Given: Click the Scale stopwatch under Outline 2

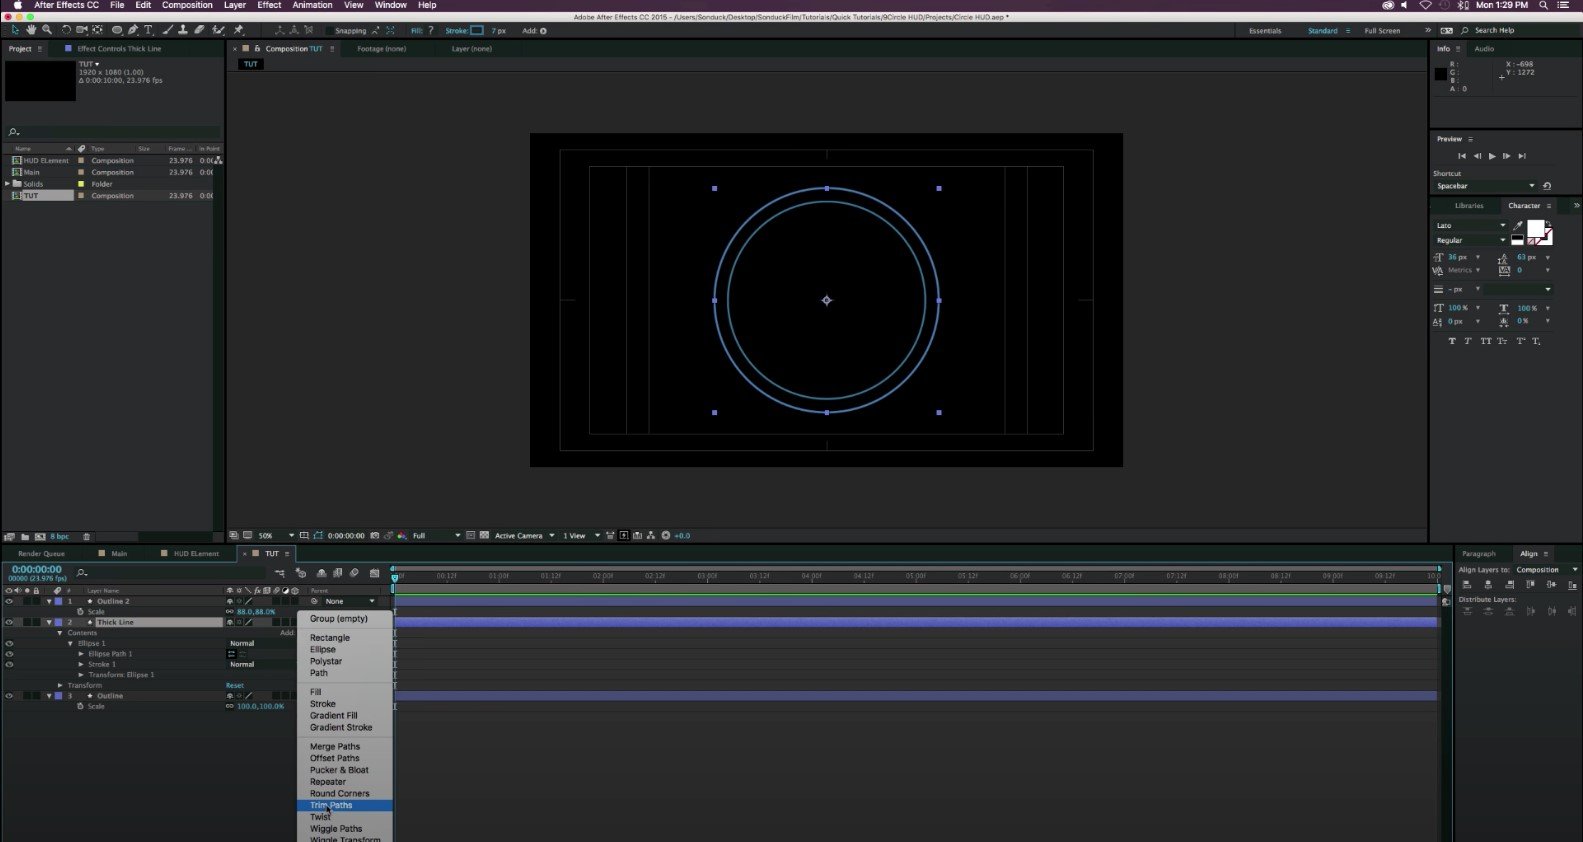Looking at the screenshot, I should click(x=80, y=612).
